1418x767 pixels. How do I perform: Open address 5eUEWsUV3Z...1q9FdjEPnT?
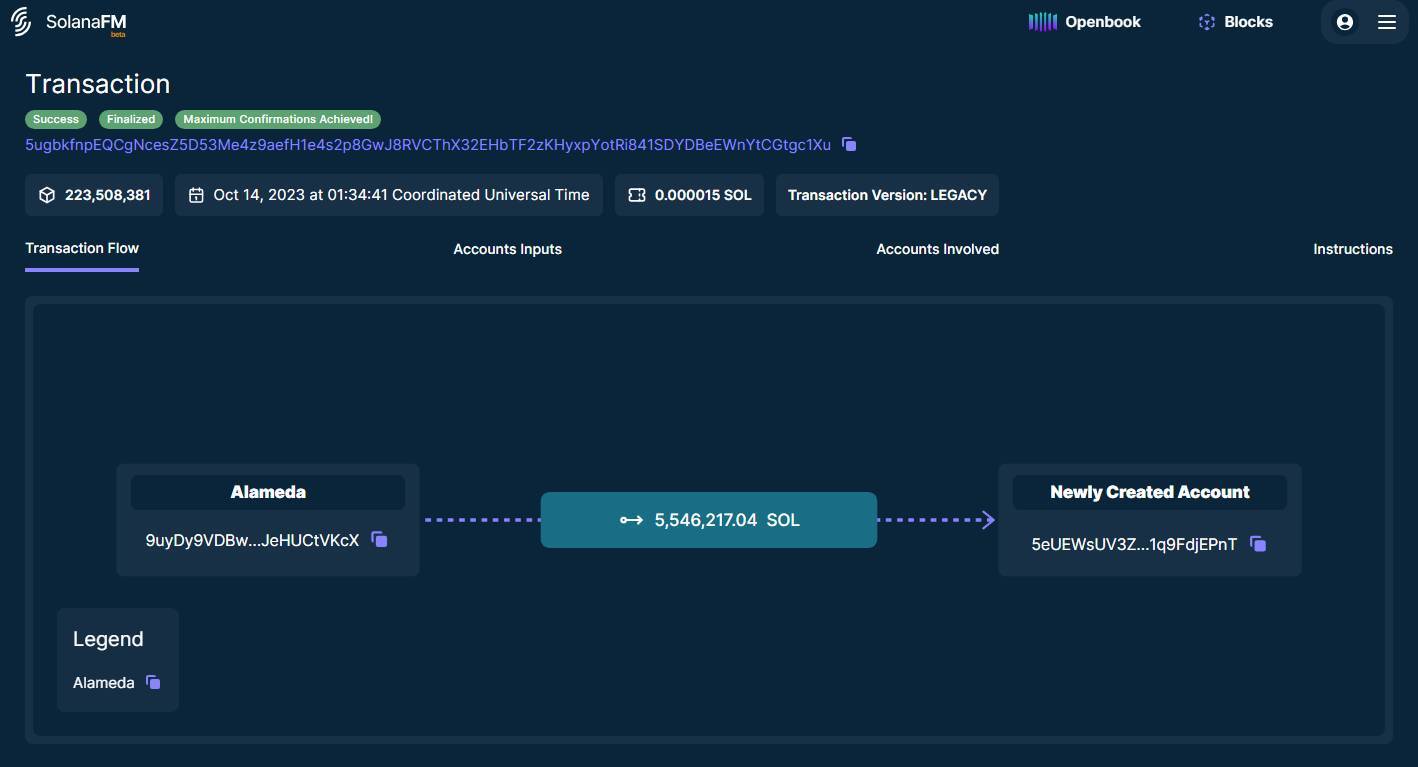pyautogui.click(x=1134, y=544)
